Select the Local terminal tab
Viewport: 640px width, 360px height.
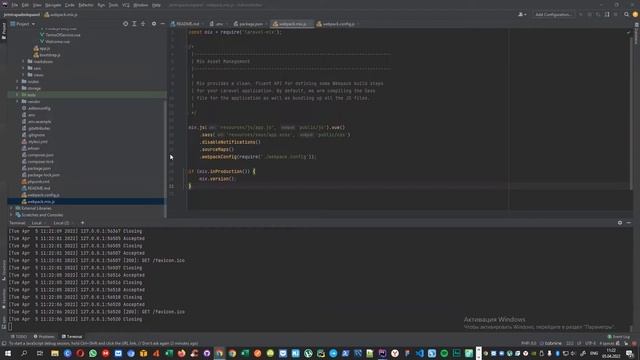pyautogui.click(x=37, y=223)
